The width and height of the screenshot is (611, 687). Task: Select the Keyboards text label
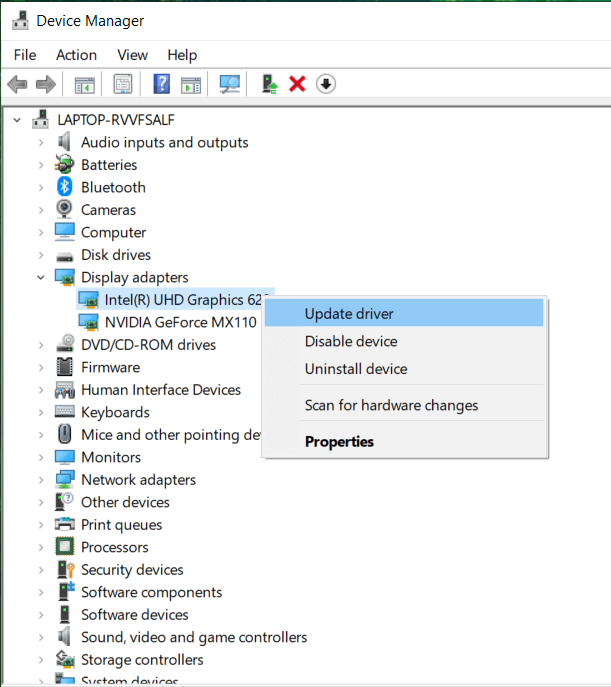pyautogui.click(x=115, y=412)
